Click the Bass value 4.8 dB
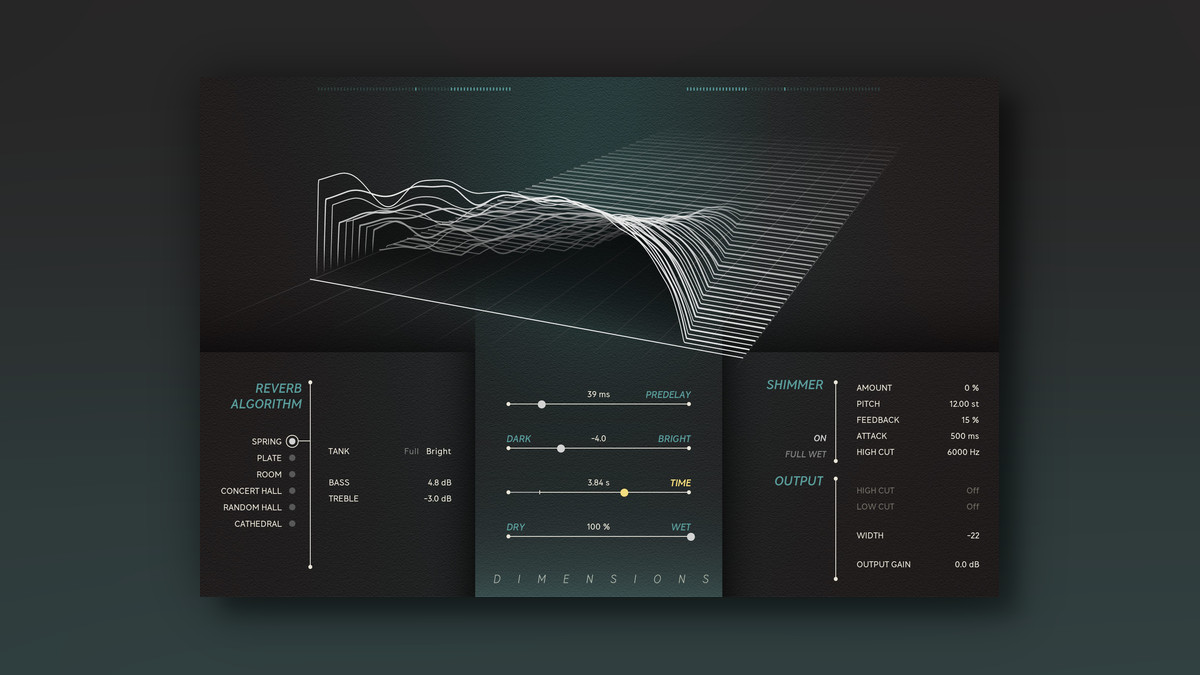The width and height of the screenshot is (1200, 675). coord(438,483)
